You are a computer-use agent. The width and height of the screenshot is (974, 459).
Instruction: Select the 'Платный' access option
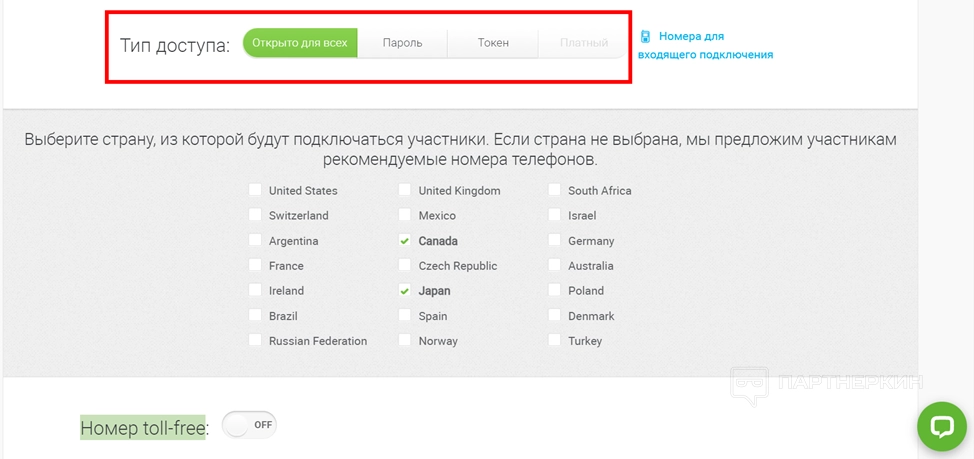[584, 43]
